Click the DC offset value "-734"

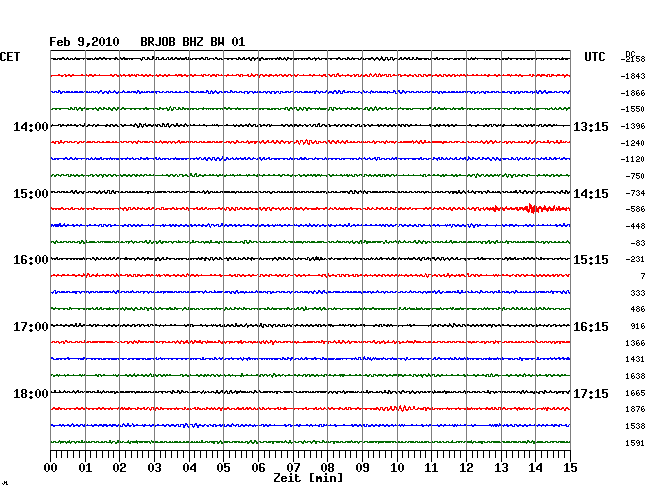(x=635, y=193)
